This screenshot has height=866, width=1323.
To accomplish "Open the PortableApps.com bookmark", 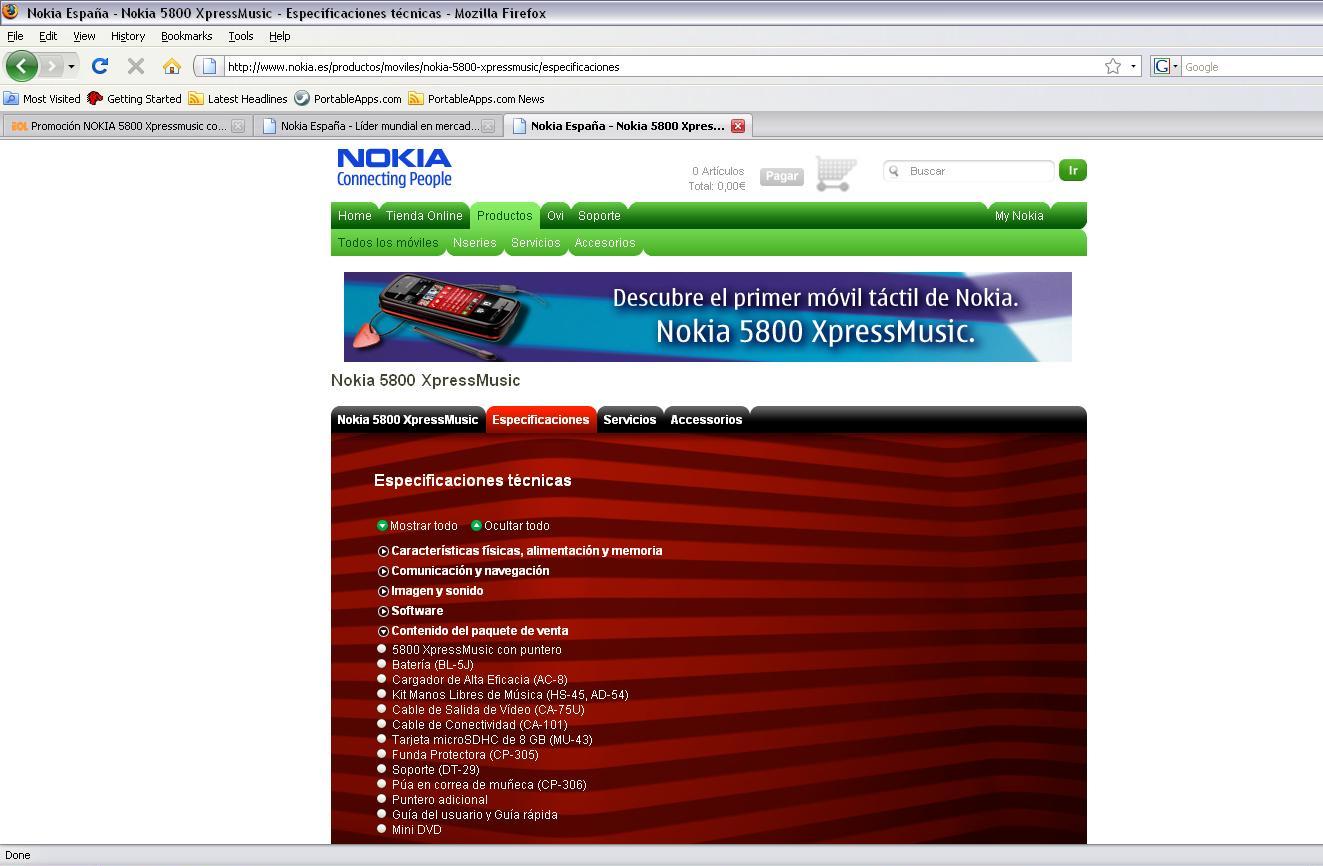I will pyautogui.click(x=348, y=98).
